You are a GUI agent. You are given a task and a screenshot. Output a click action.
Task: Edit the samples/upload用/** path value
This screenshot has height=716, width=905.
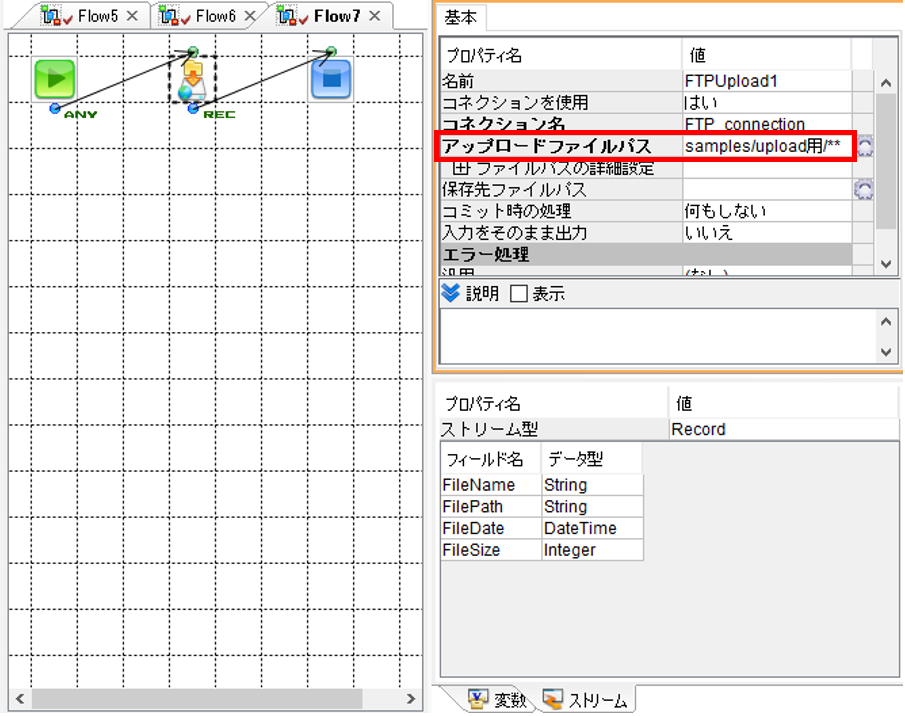pyautogui.click(x=766, y=147)
